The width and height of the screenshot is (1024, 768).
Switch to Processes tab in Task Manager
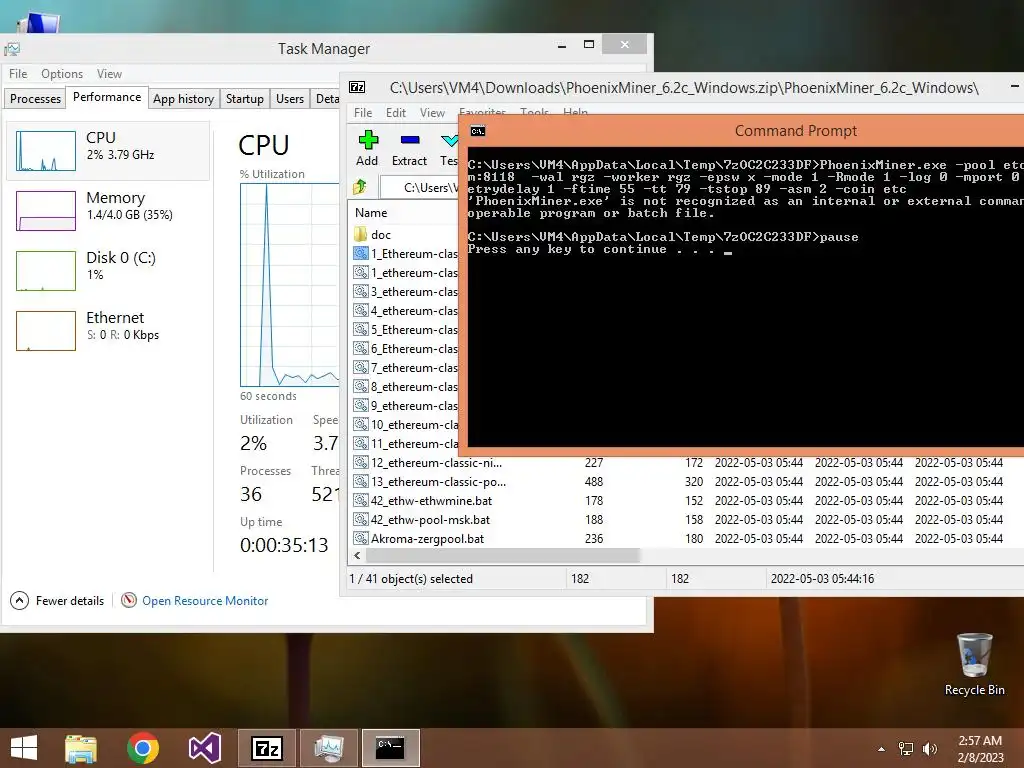coord(35,99)
